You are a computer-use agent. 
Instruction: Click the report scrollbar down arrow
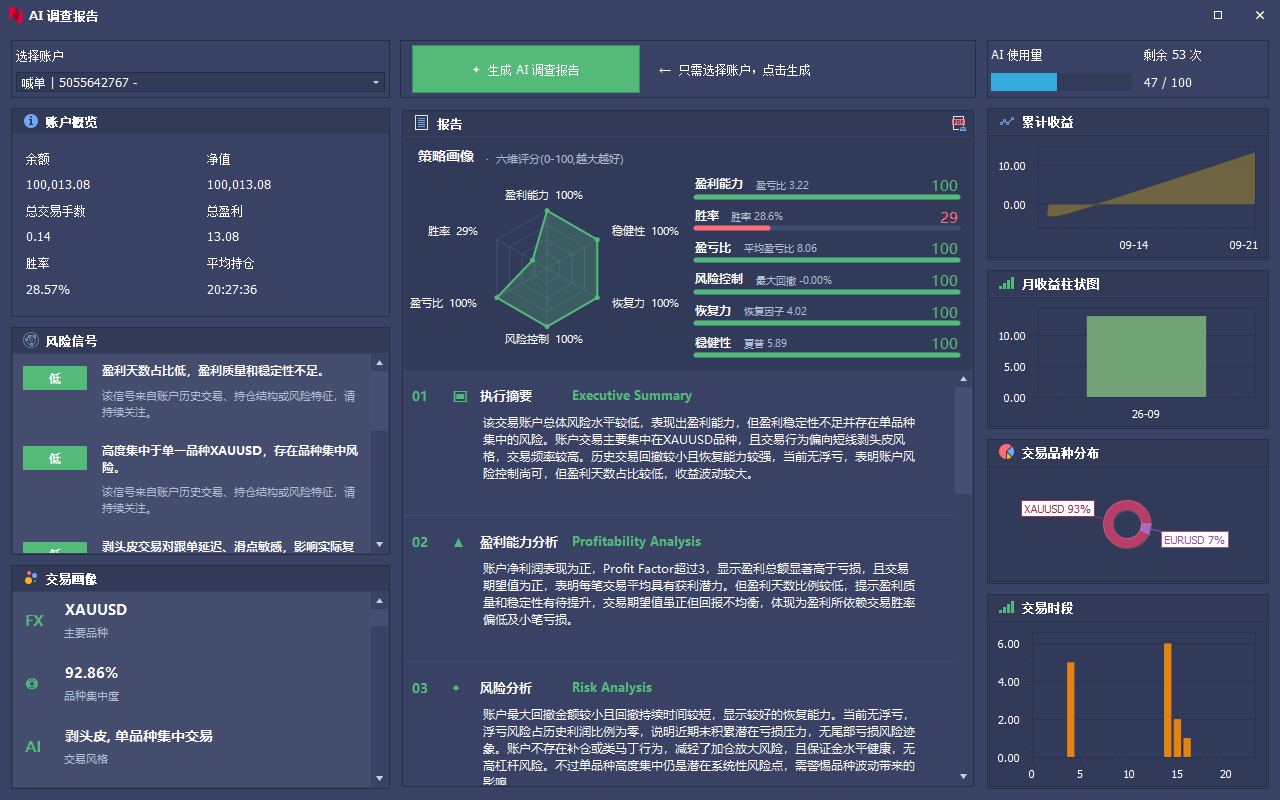(964, 776)
